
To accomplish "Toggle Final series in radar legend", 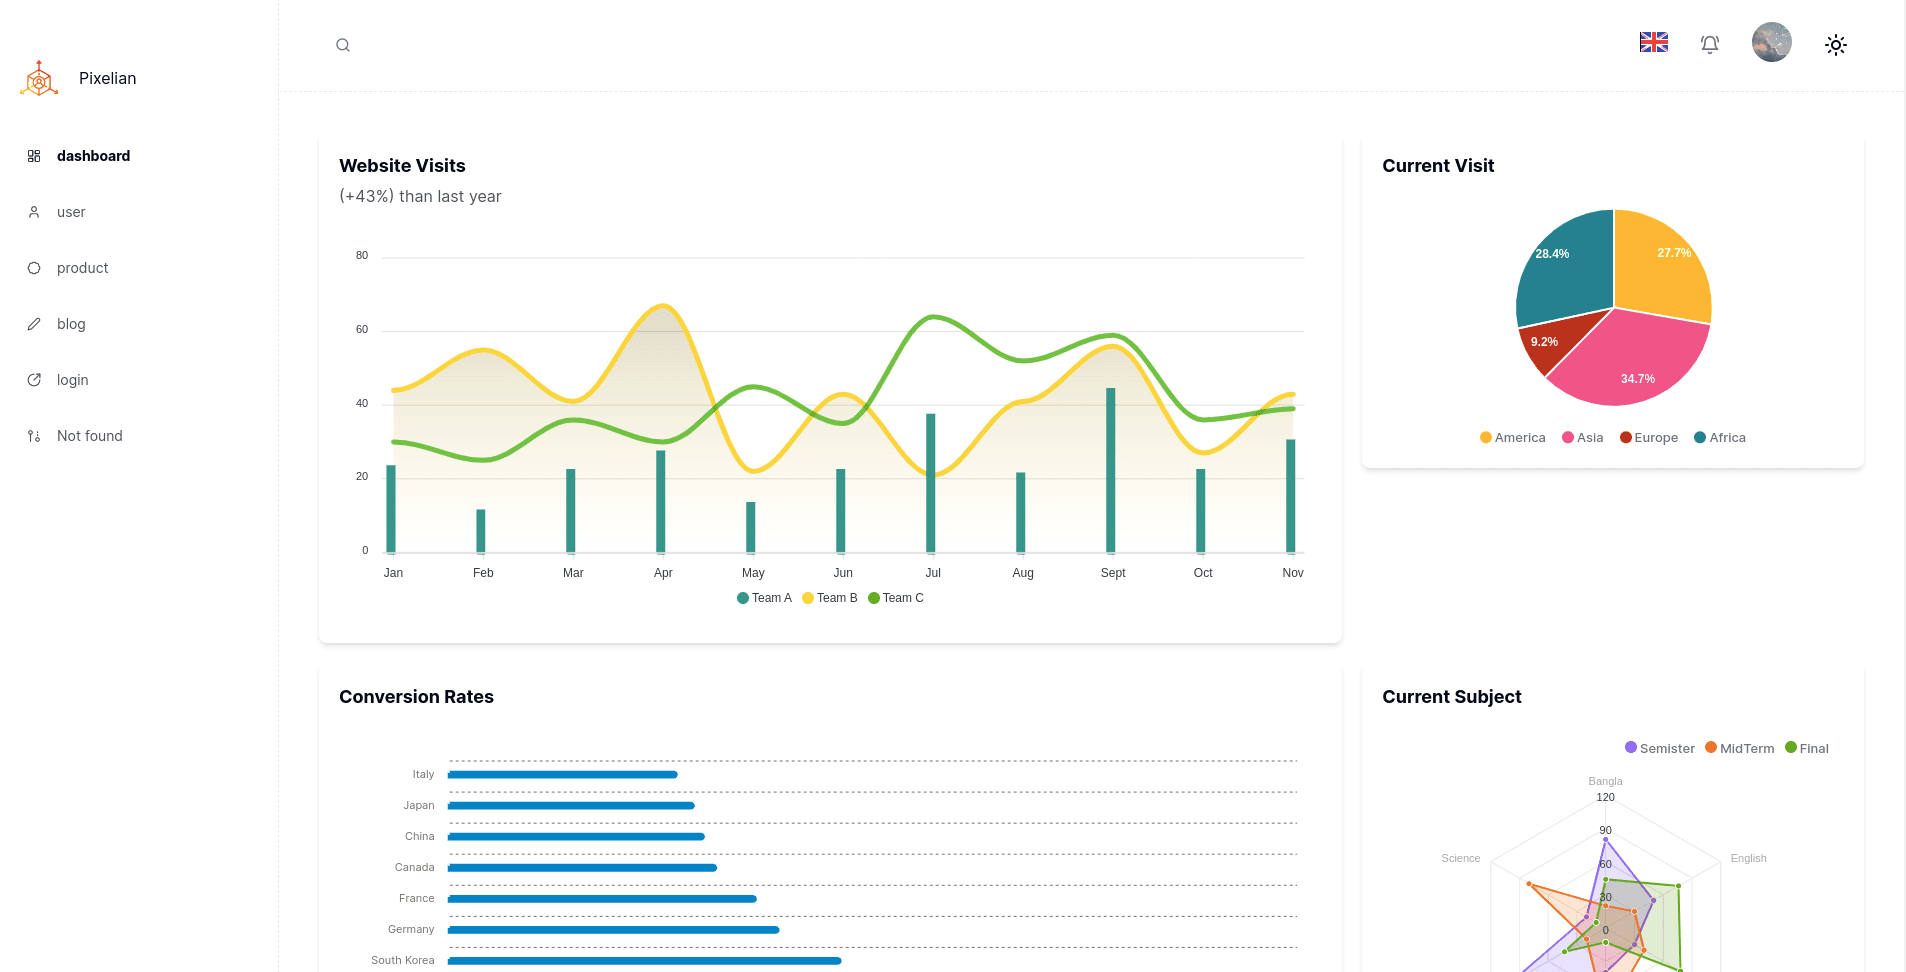I will point(1807,748).
